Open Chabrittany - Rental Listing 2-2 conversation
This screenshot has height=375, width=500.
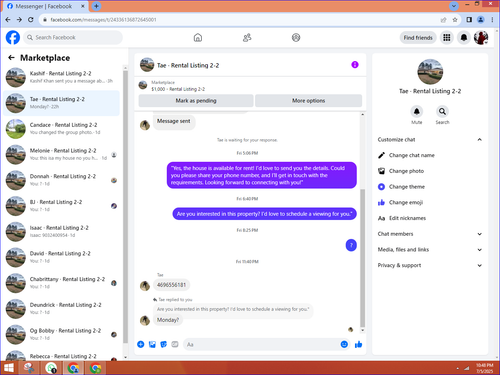pos(61,283)
